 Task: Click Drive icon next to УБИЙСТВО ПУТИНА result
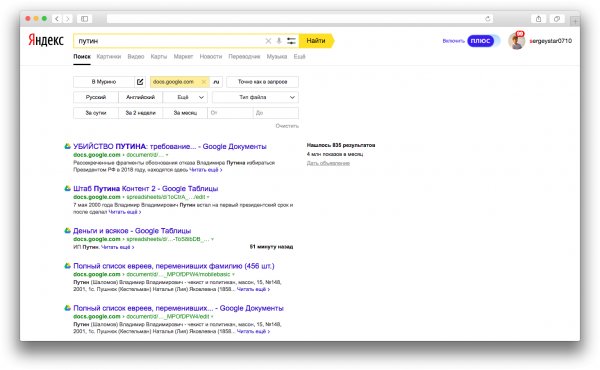67,146
